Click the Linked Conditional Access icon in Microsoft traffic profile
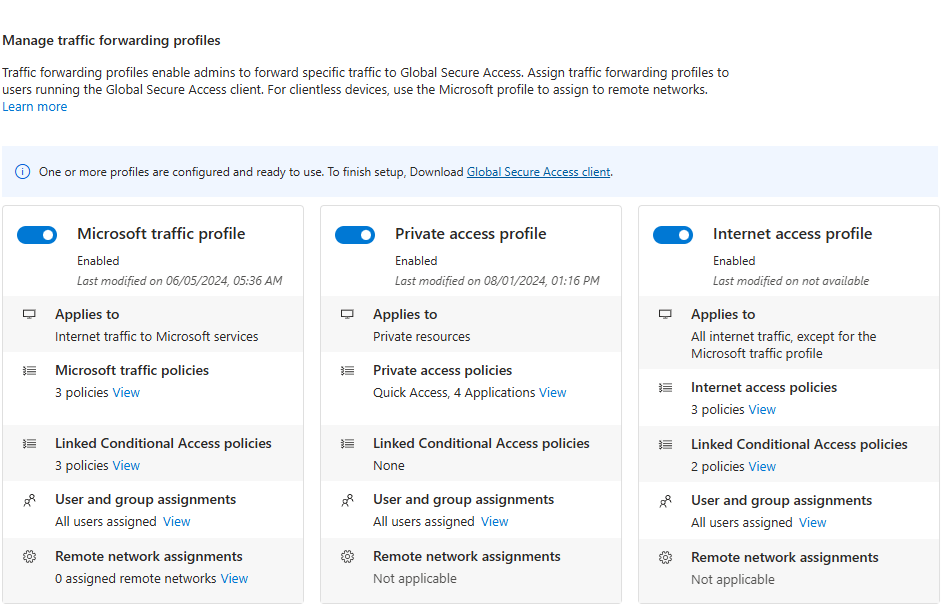Screen dimensions: 941x605 pos(29,444)
